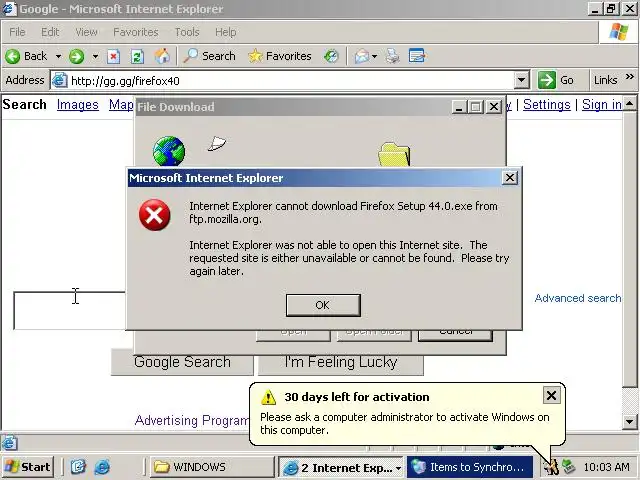Open the Edit menu
Screen dimensions: 640x480
(x=50, y=32)
